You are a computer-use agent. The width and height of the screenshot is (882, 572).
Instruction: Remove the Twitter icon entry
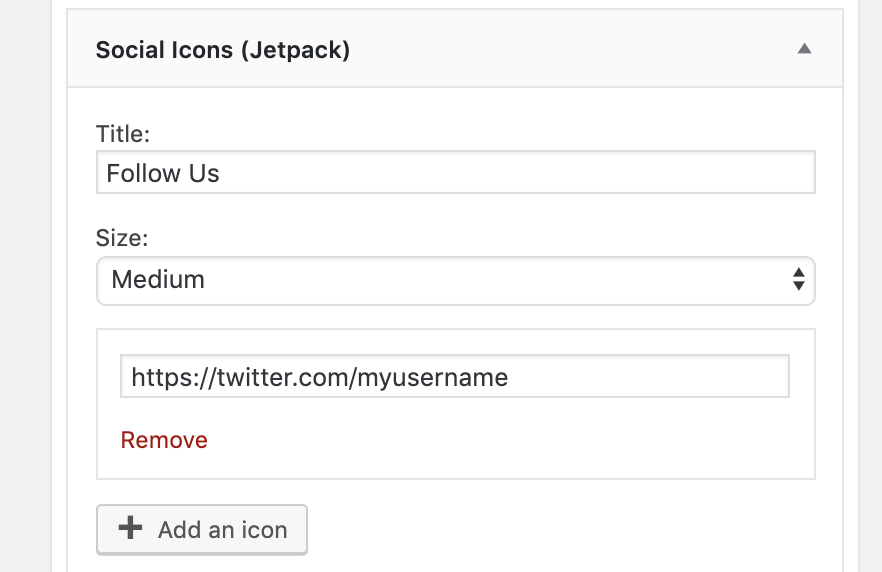click(164, 440)
